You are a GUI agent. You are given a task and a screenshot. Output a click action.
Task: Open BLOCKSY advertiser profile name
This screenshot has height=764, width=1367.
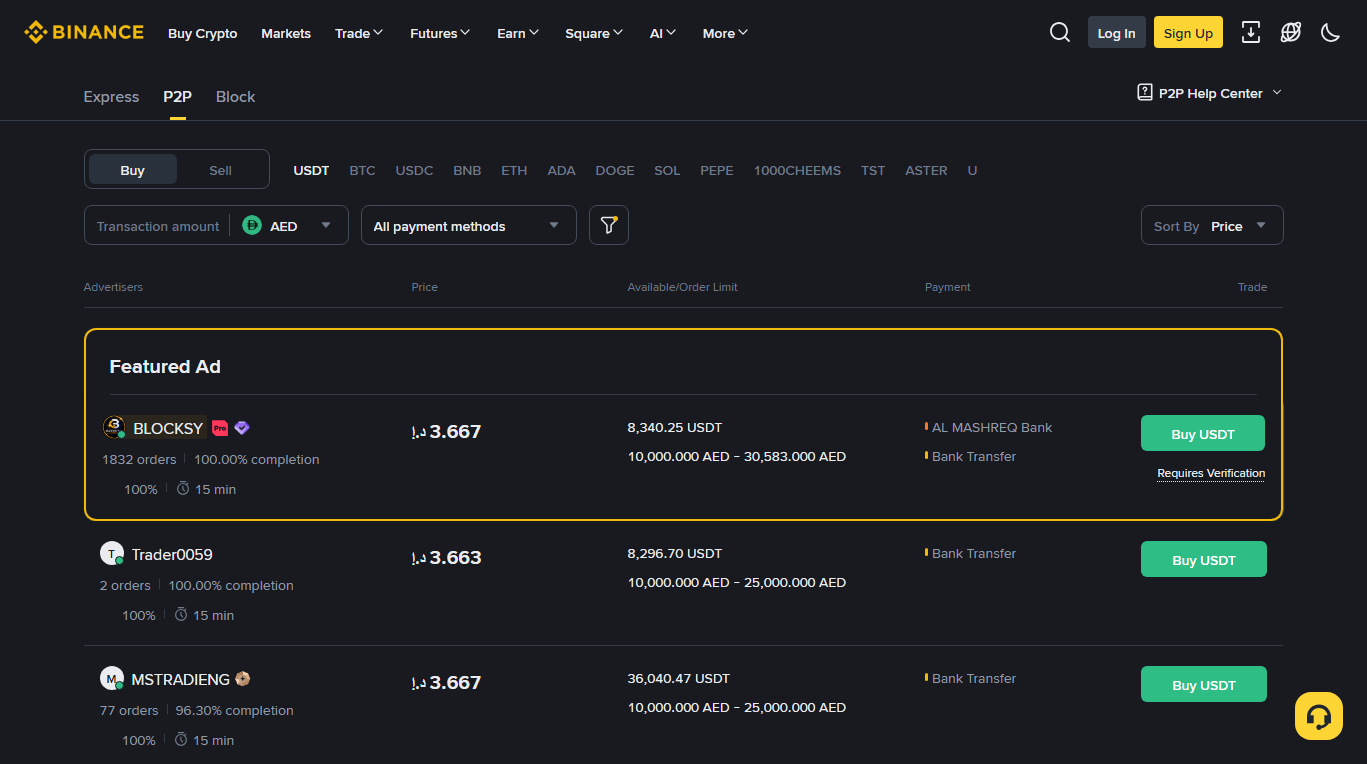click(168, 428)
